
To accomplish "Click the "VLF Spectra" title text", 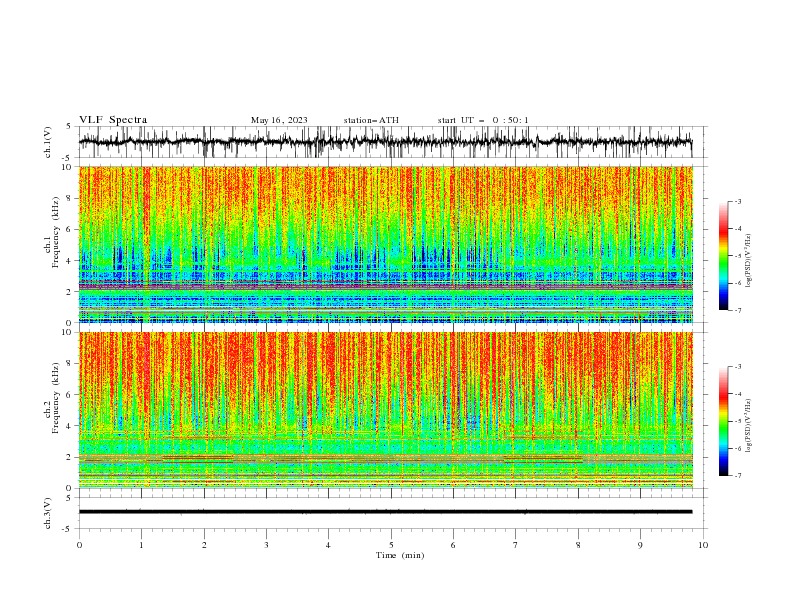I will (113, 120).
